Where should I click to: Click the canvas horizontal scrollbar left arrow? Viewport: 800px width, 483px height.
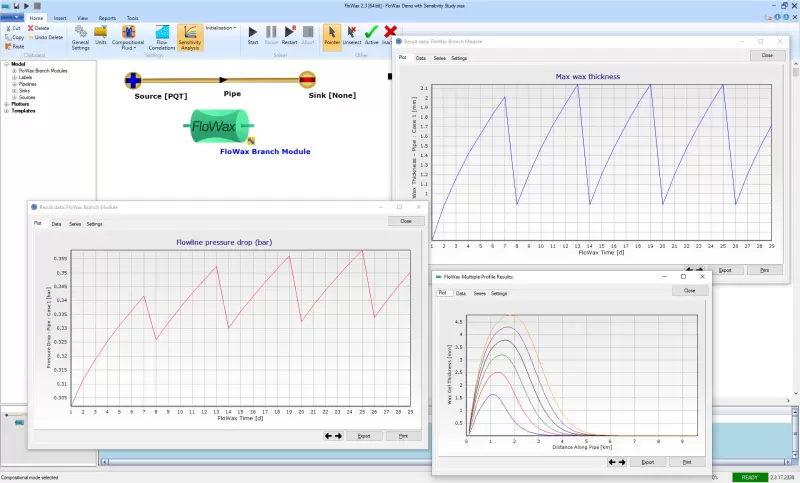[x=105, y=462]
